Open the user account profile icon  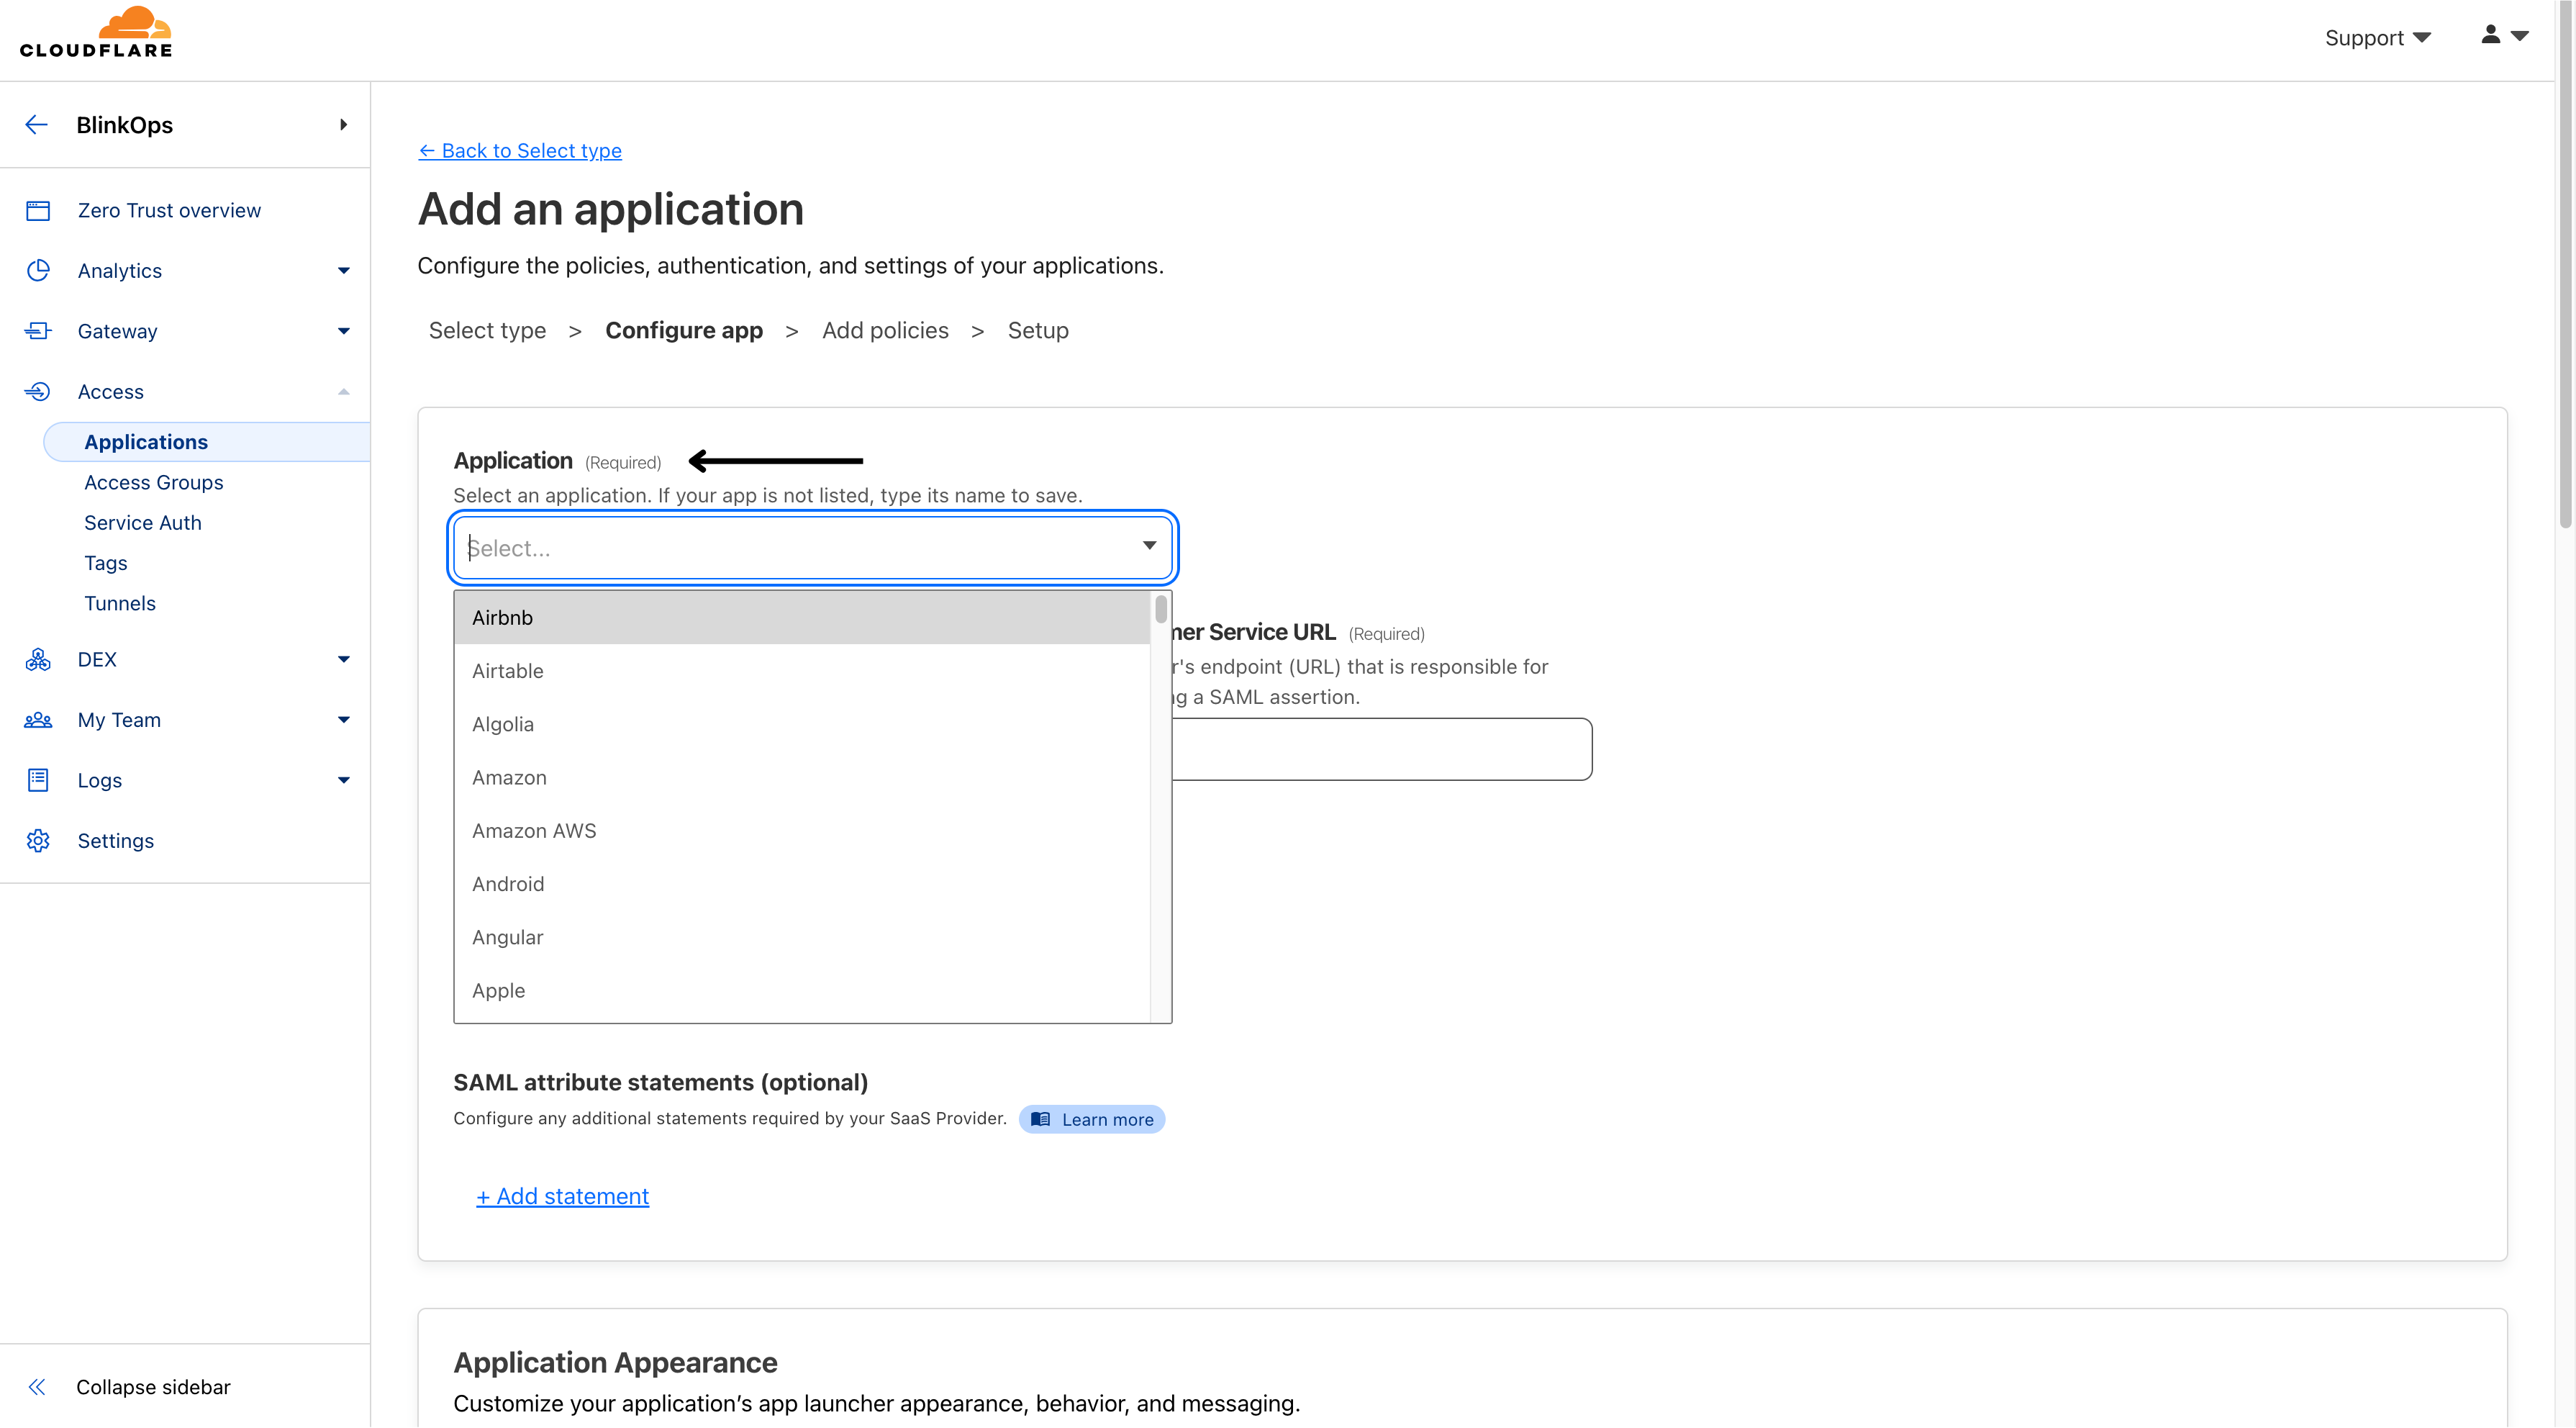tap(2491, 35)
